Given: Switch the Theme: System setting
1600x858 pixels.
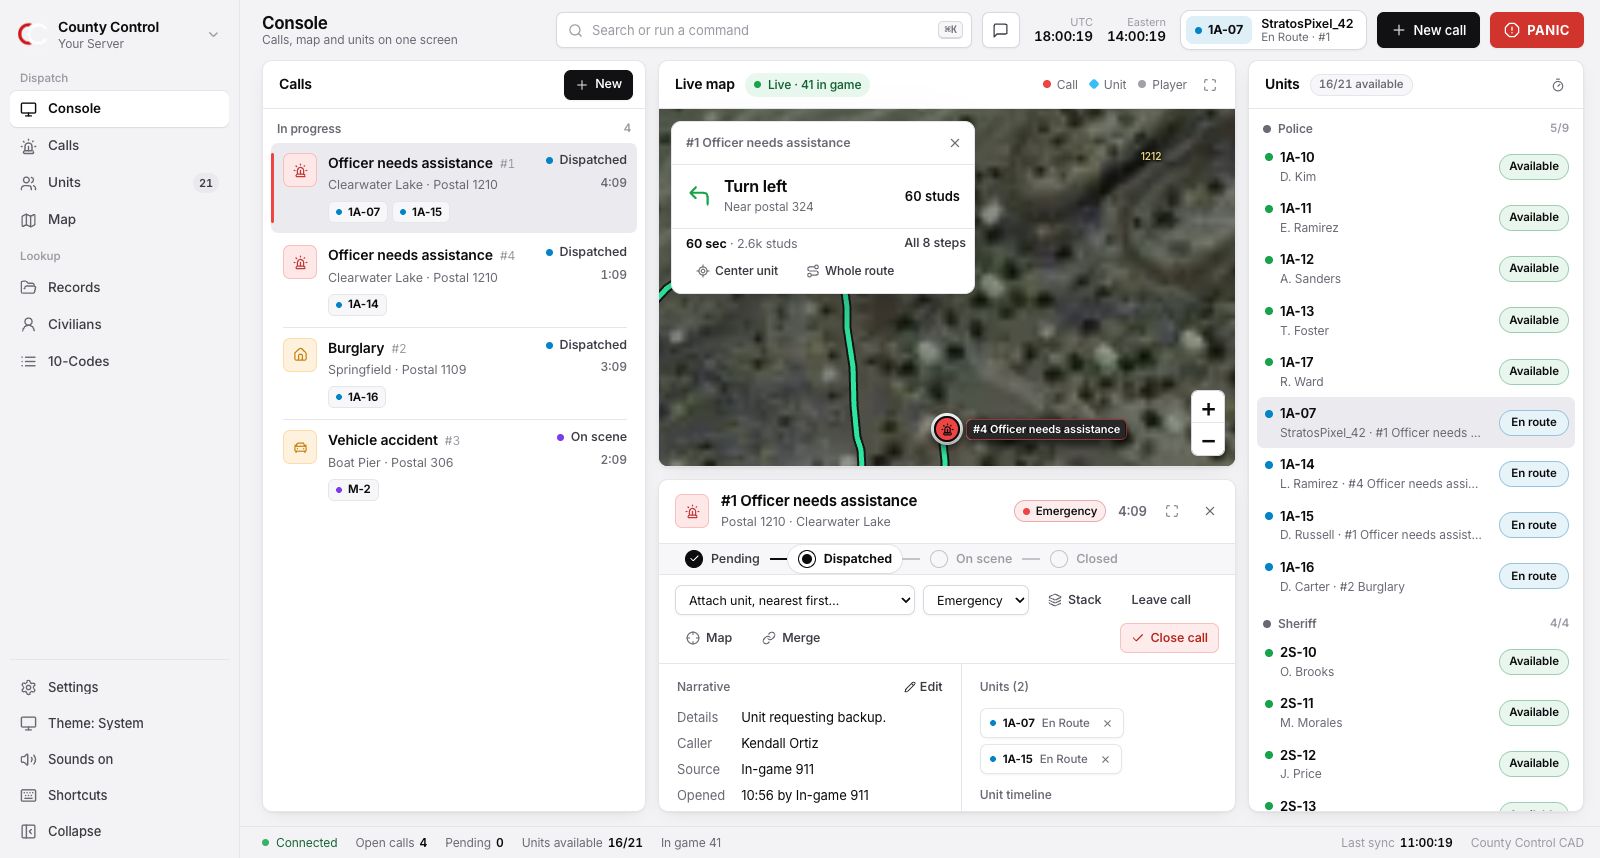Looking at the screenshot, I should 120,723.
